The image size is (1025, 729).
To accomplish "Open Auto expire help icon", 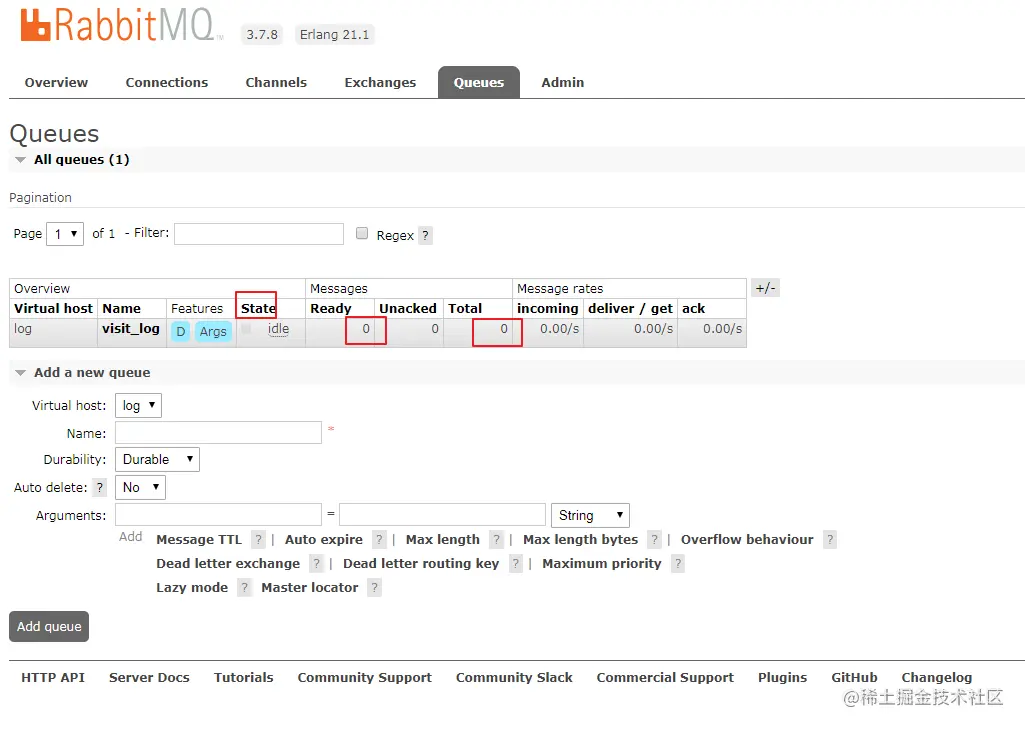I will [x=379, y=539].
